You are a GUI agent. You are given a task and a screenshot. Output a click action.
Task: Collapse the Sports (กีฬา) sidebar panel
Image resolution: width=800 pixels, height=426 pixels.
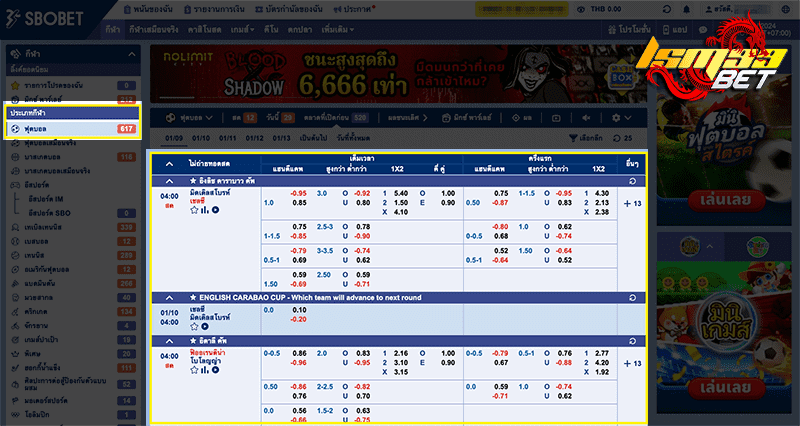point(132,54)
